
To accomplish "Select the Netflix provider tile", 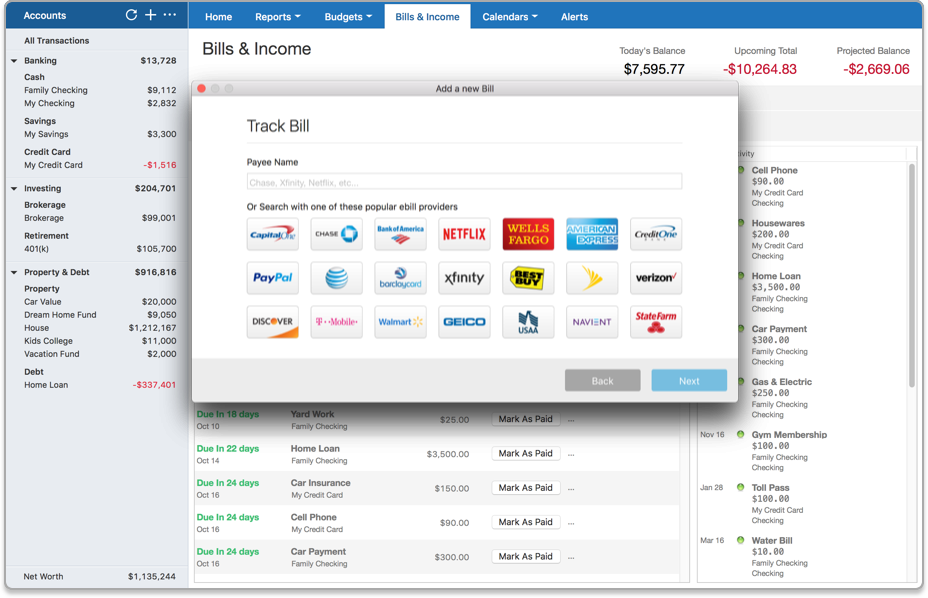I will (465, 234).
